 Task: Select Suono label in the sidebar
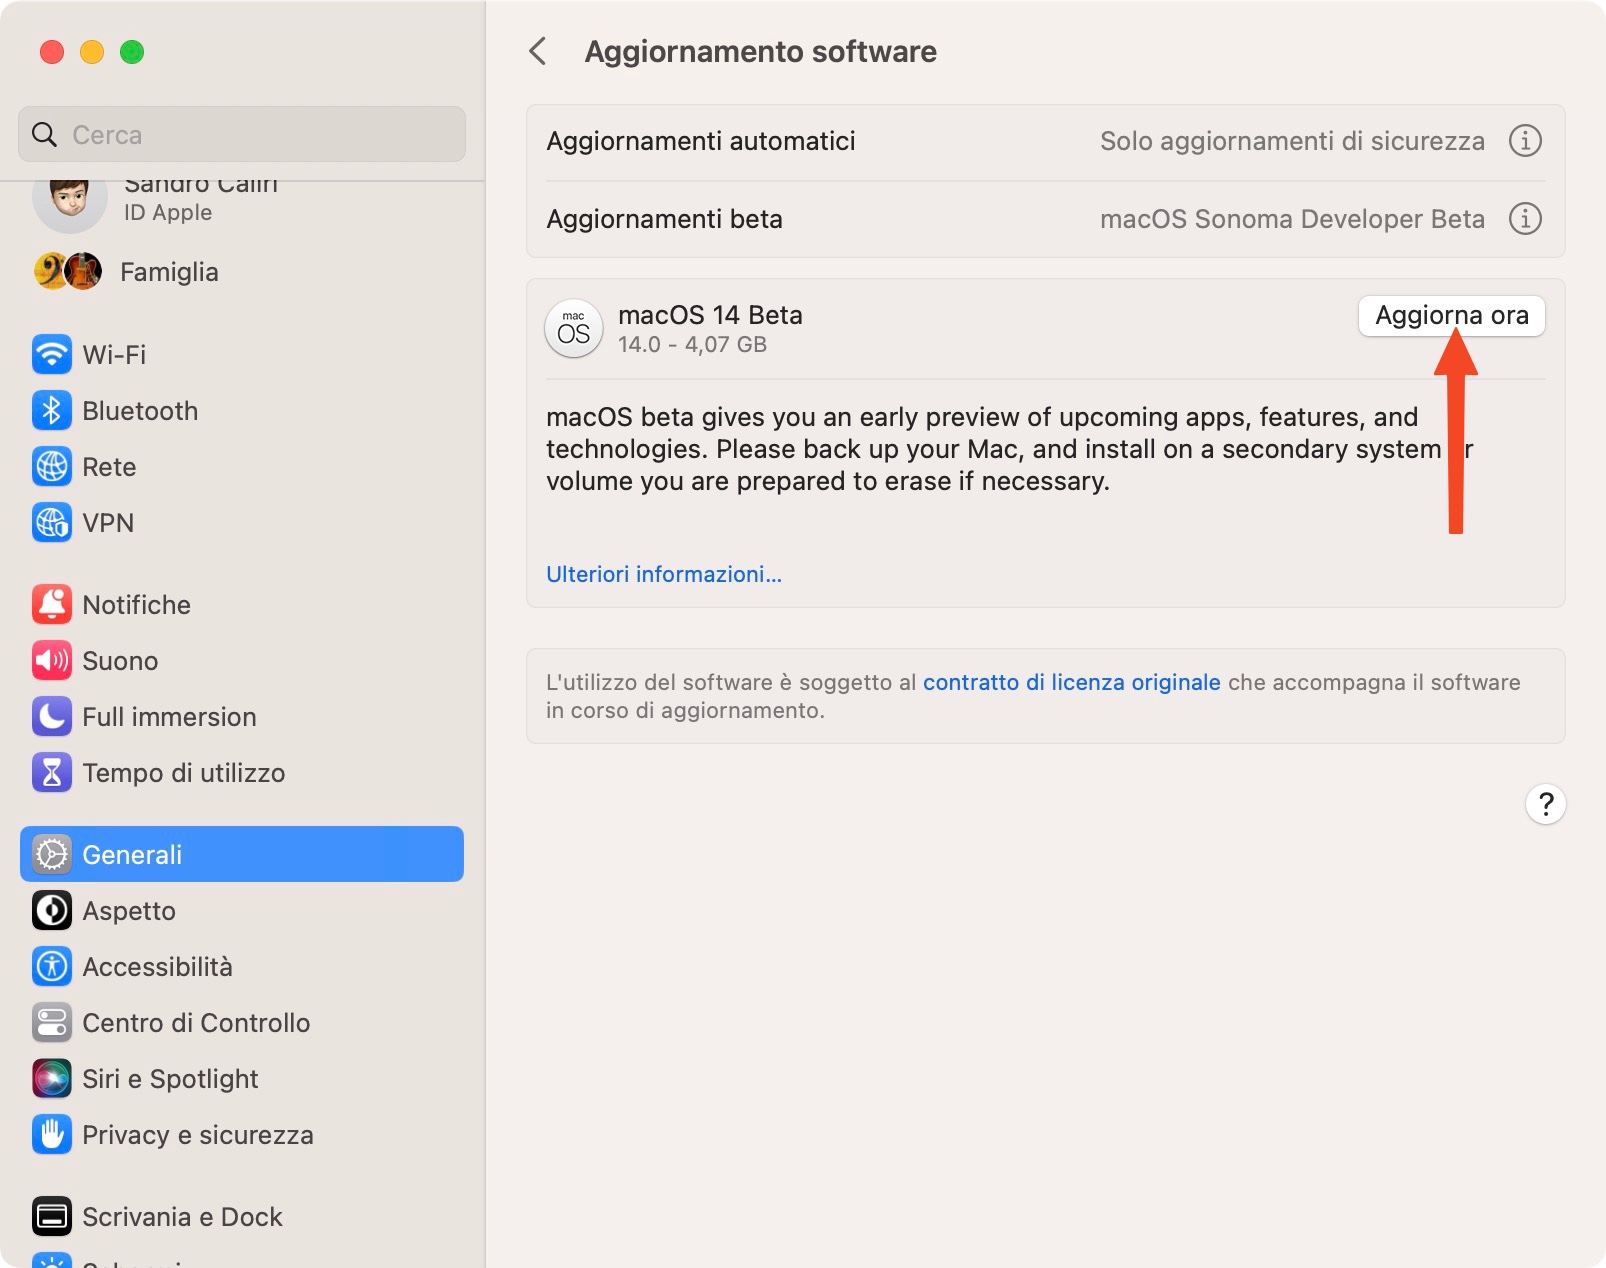pos(120,661)
